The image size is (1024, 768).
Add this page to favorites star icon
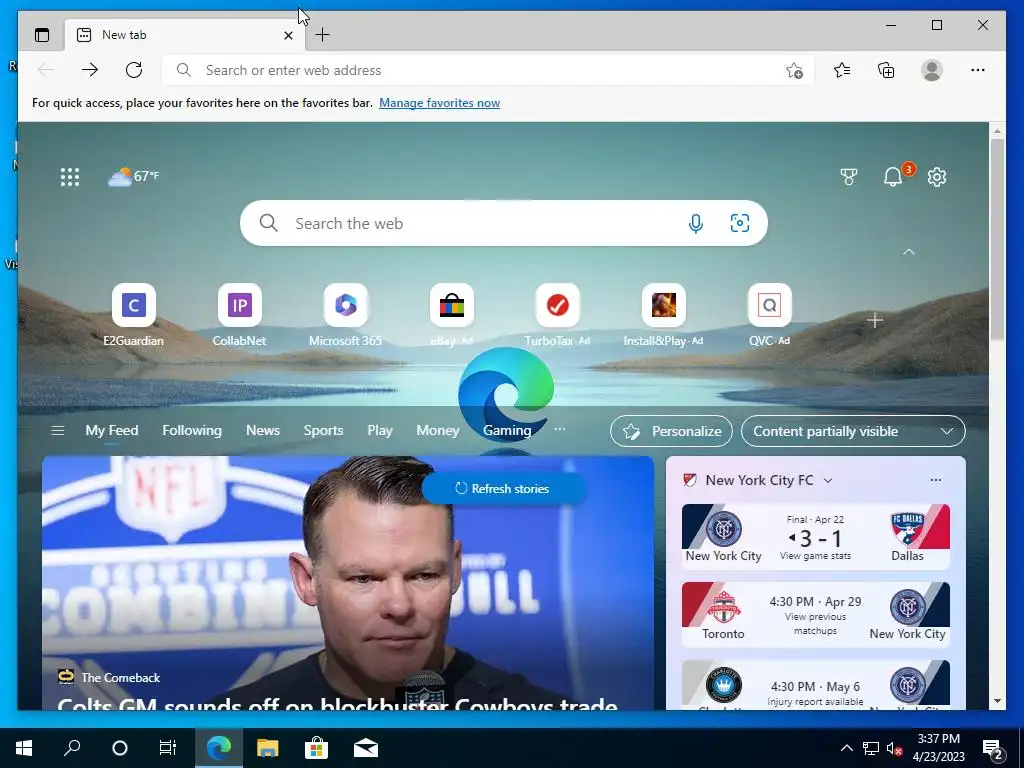pyautogui.click(x=794, y=71)
